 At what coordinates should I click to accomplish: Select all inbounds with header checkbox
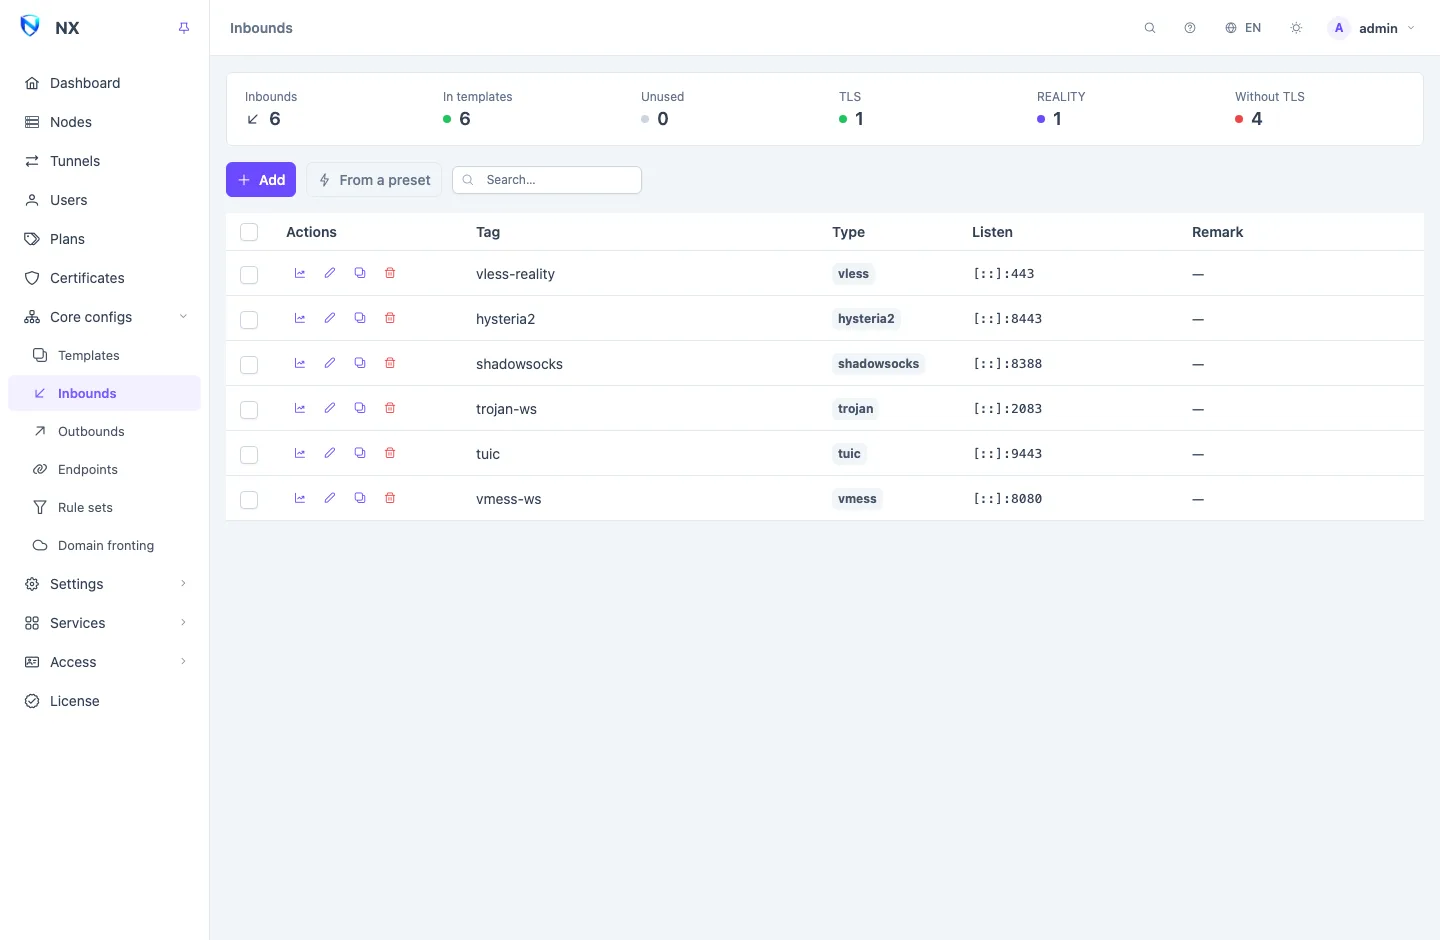[x=249, y=232]
